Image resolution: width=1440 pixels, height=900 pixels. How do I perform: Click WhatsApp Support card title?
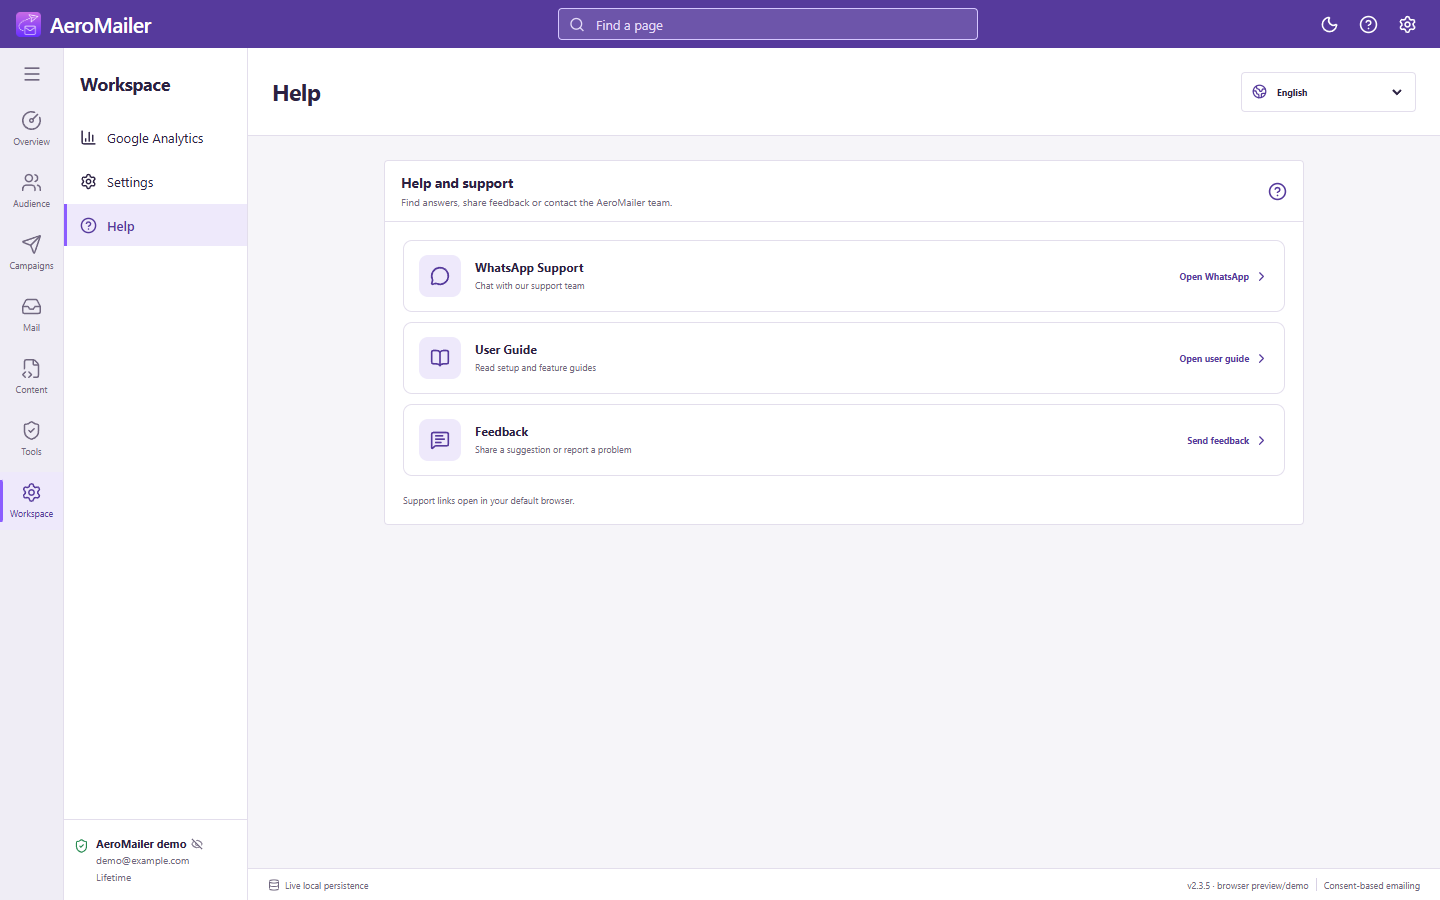529,268
